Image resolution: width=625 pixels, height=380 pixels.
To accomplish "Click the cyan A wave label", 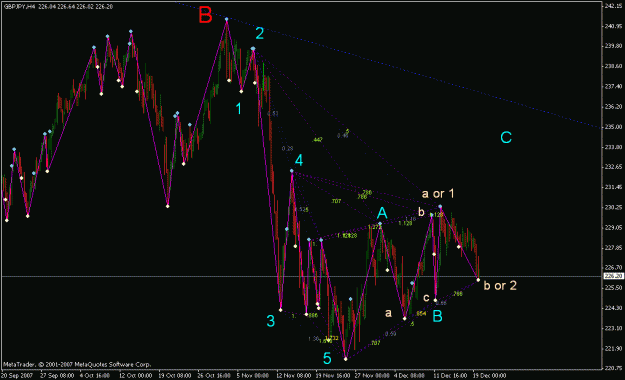I will [x=382, y=213].
